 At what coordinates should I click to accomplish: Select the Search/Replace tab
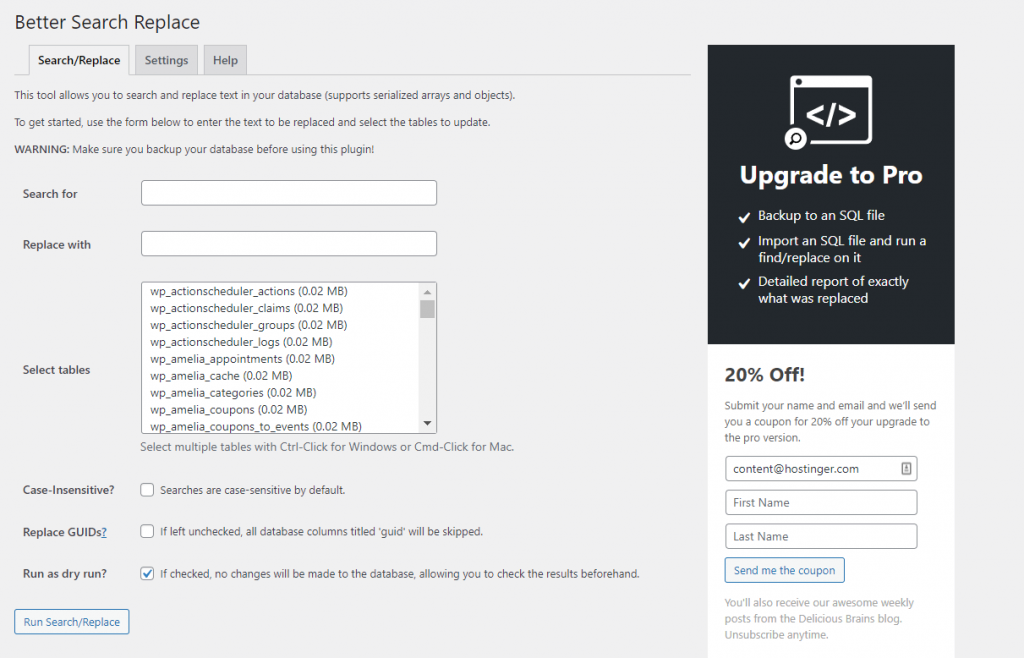[78, 60]
